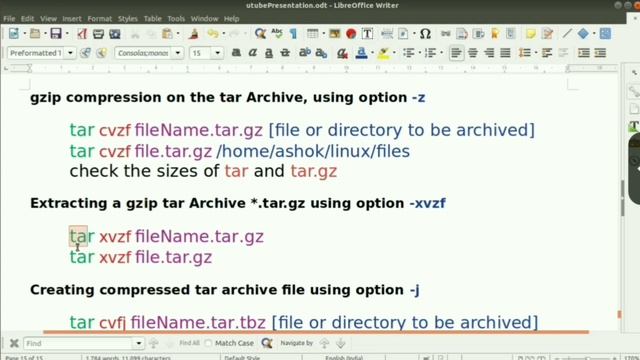640x360 pixels.
Task: Click the Superscript icon
Action: click(x=304, y=53)
